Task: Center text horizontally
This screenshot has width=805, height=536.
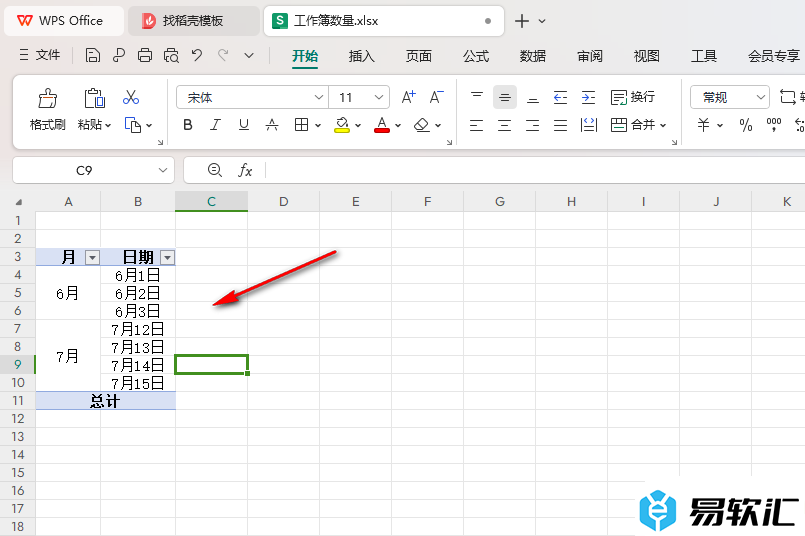Action: coord(505,125)
